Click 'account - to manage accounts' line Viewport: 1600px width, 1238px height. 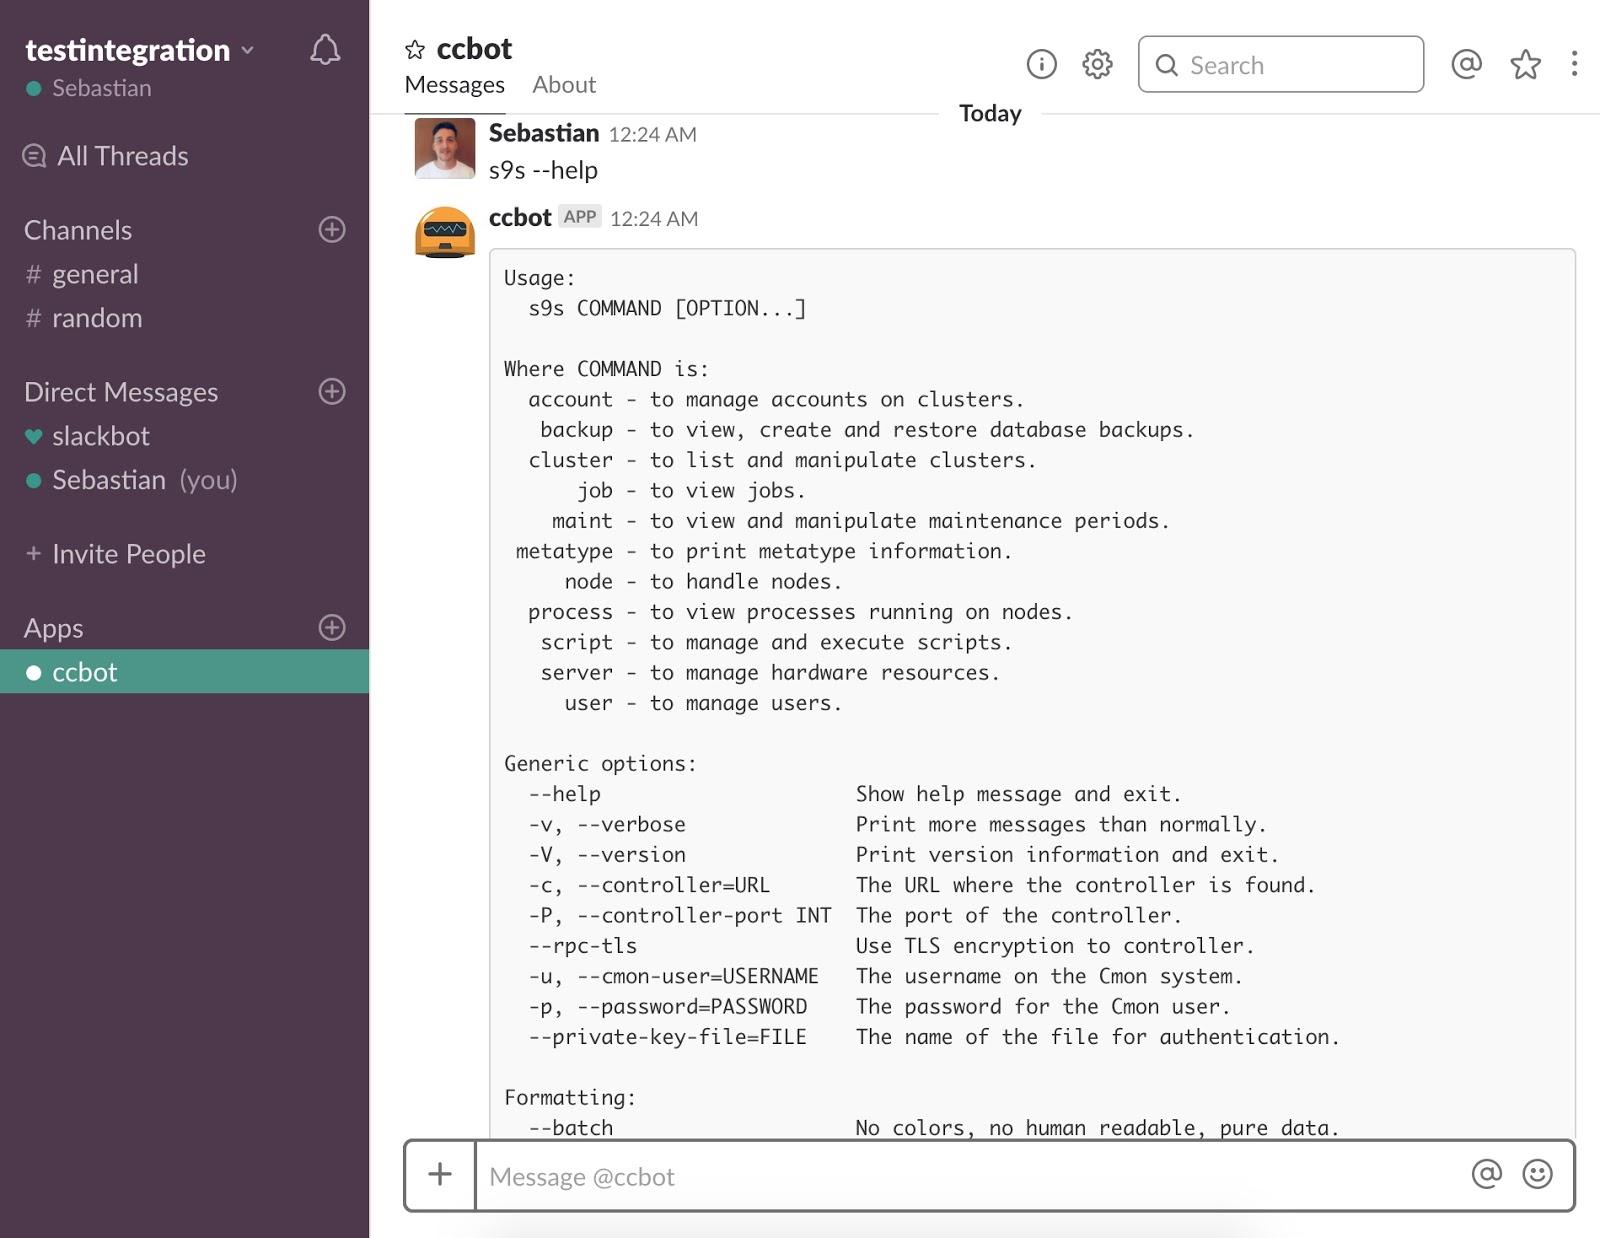tap(776, 399)
